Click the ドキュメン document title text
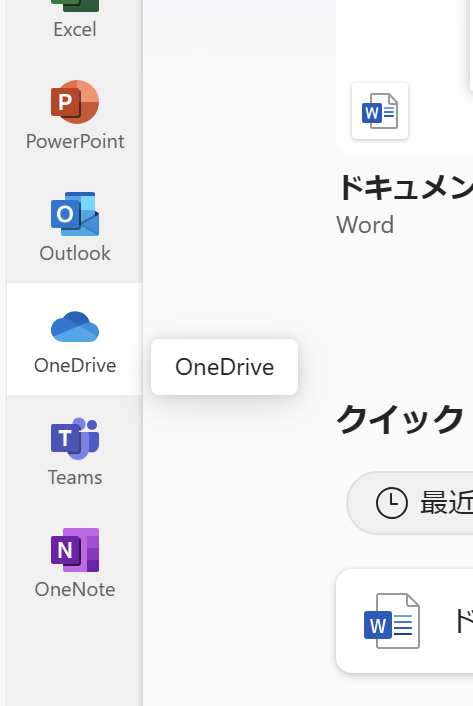 pyautogui.click(x=405, y=187)
